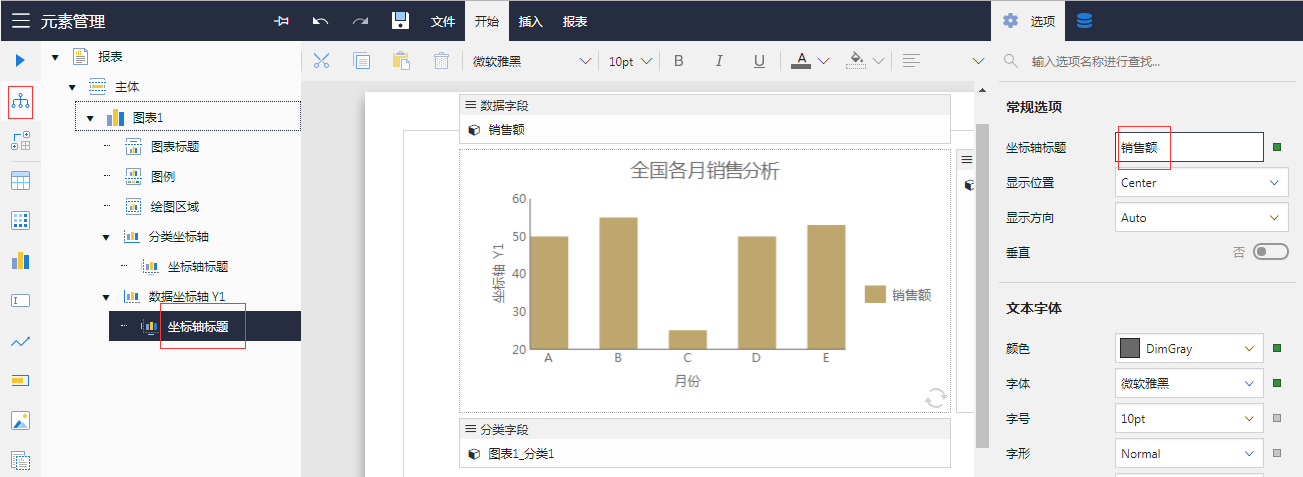Click the redo arrow icon

[x=360, y=21]
